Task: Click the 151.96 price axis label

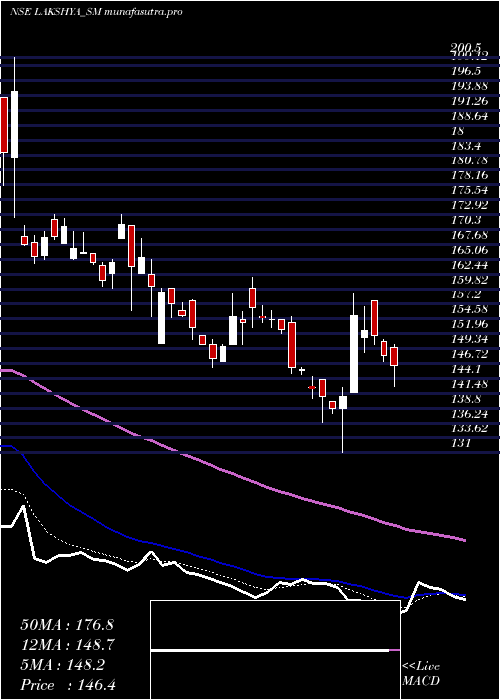Action: [470, 324]
